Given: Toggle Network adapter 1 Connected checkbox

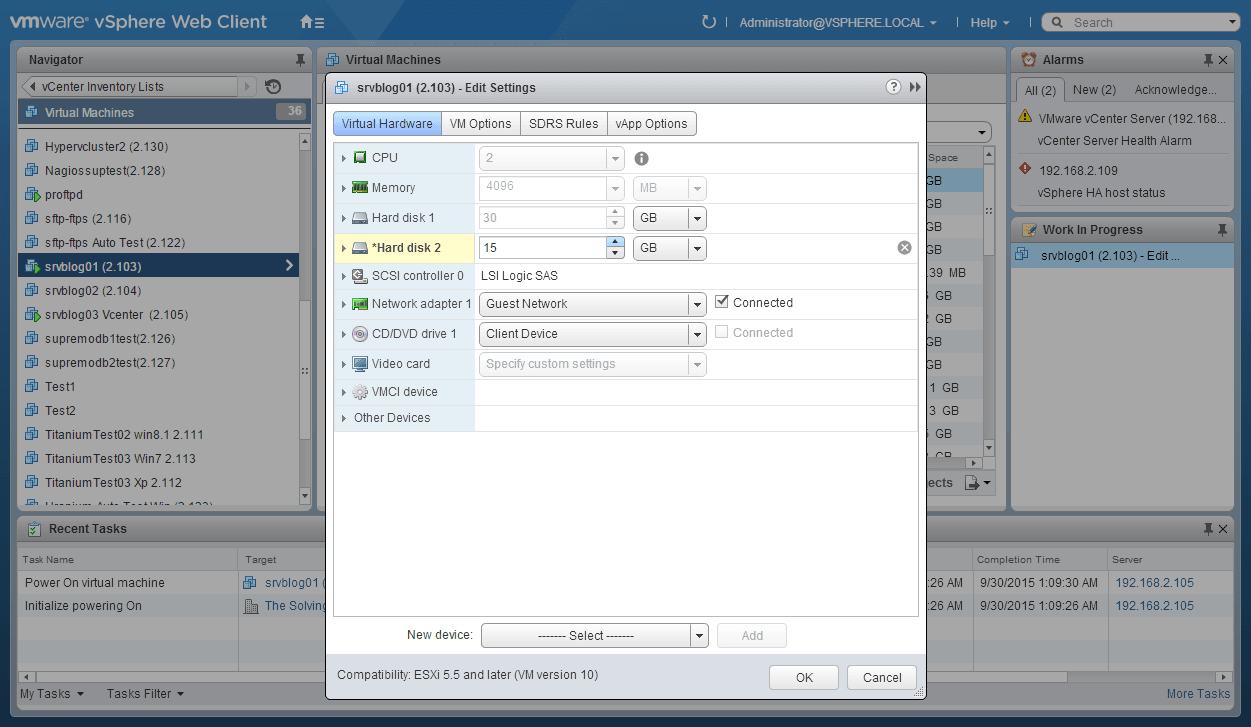Looking at the screenshot, I should click(722, 302).
